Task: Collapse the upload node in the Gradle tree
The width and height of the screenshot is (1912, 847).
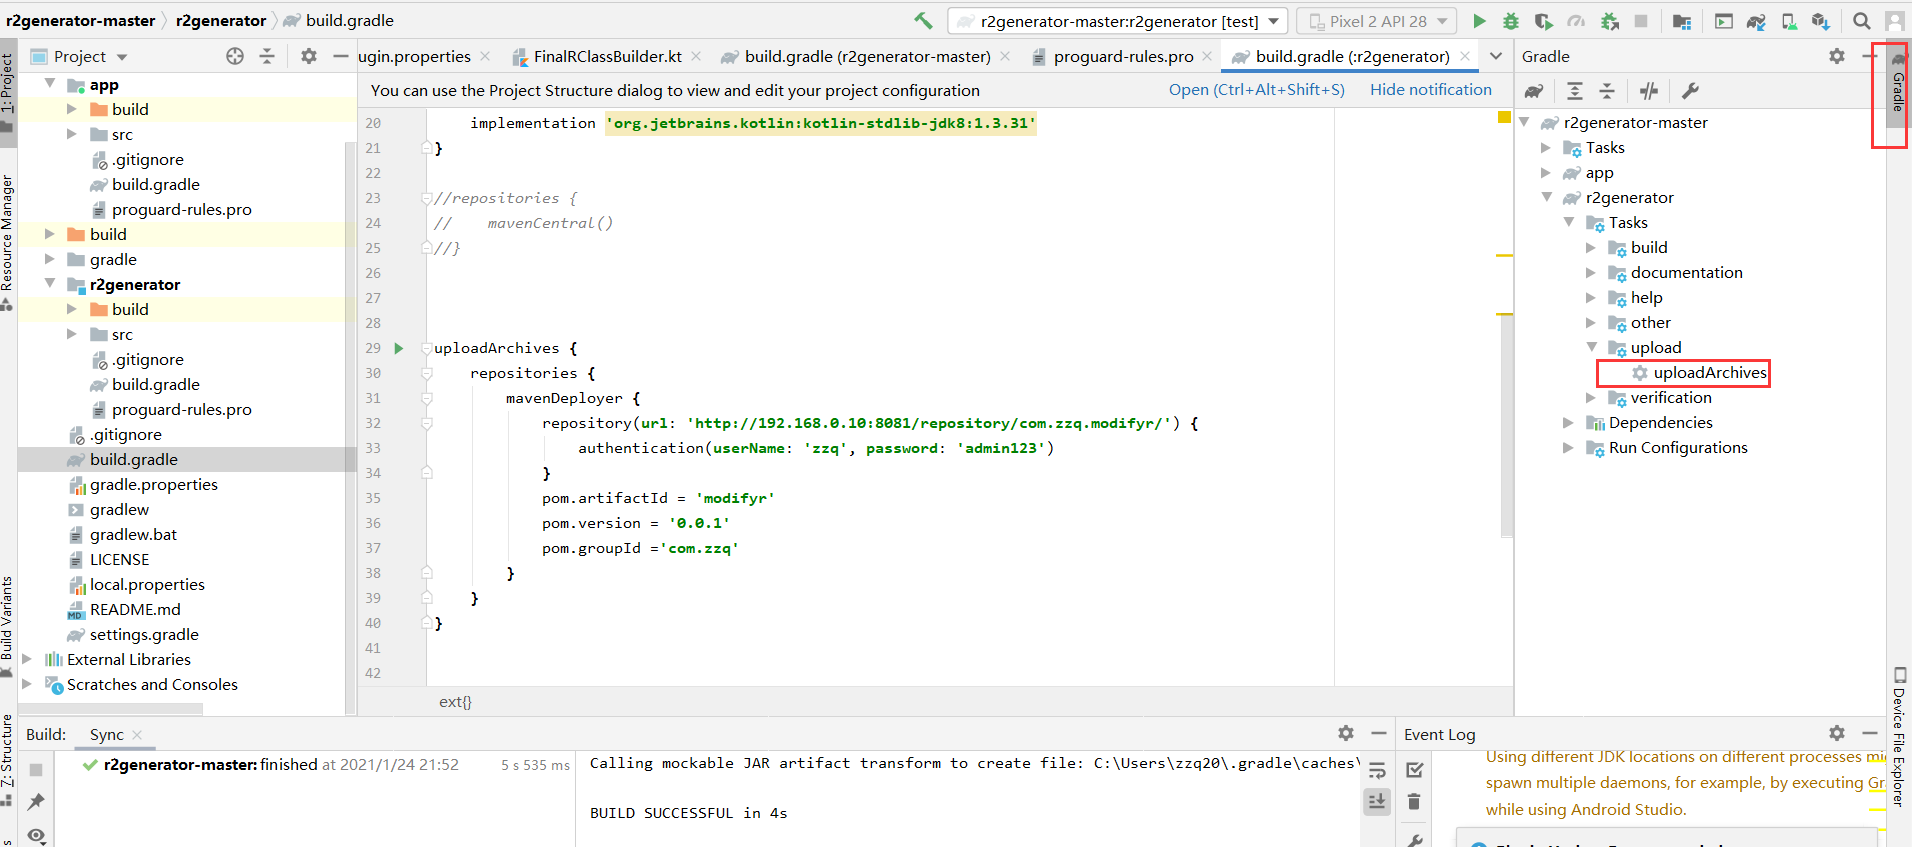Action: (1592, 347)
